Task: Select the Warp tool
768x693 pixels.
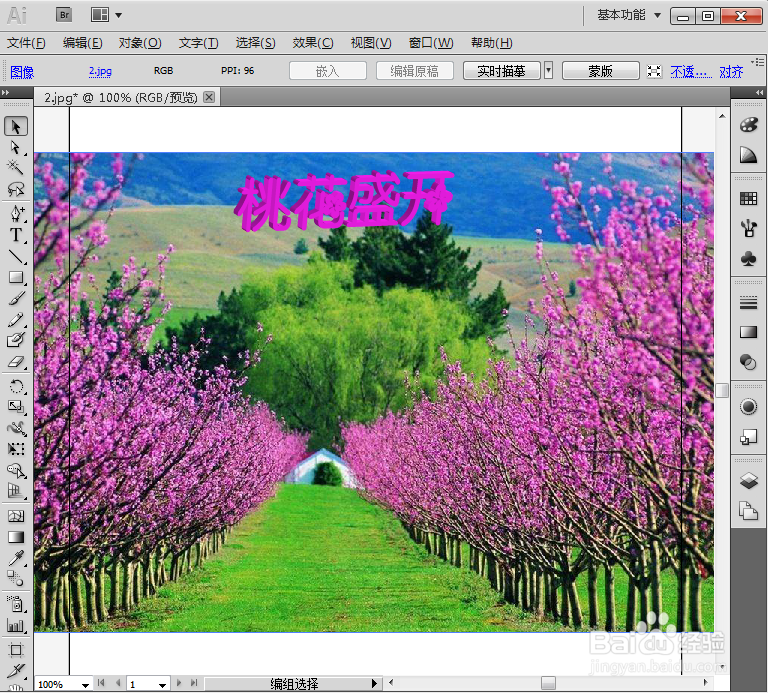Action: [x=16, y=429]
